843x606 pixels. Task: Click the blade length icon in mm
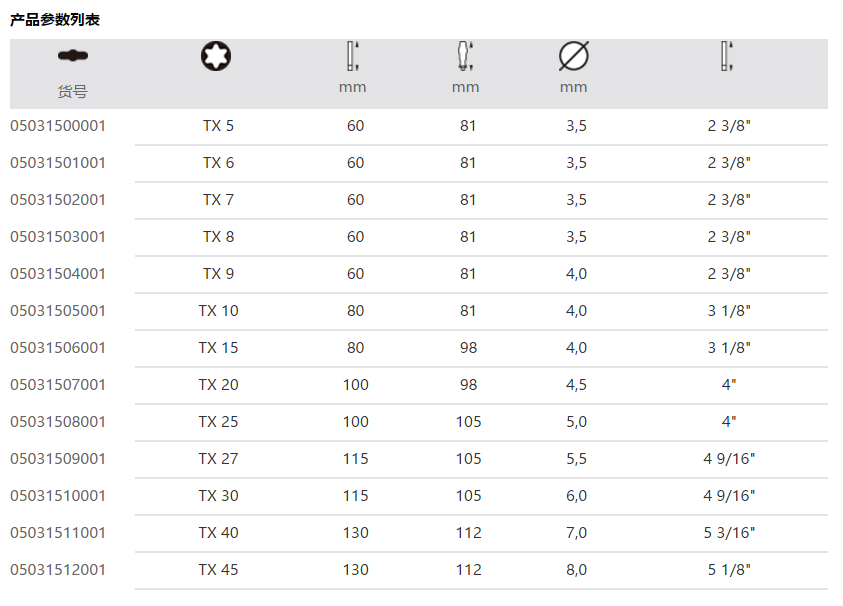pyautogui.click(x=352, y=56)
